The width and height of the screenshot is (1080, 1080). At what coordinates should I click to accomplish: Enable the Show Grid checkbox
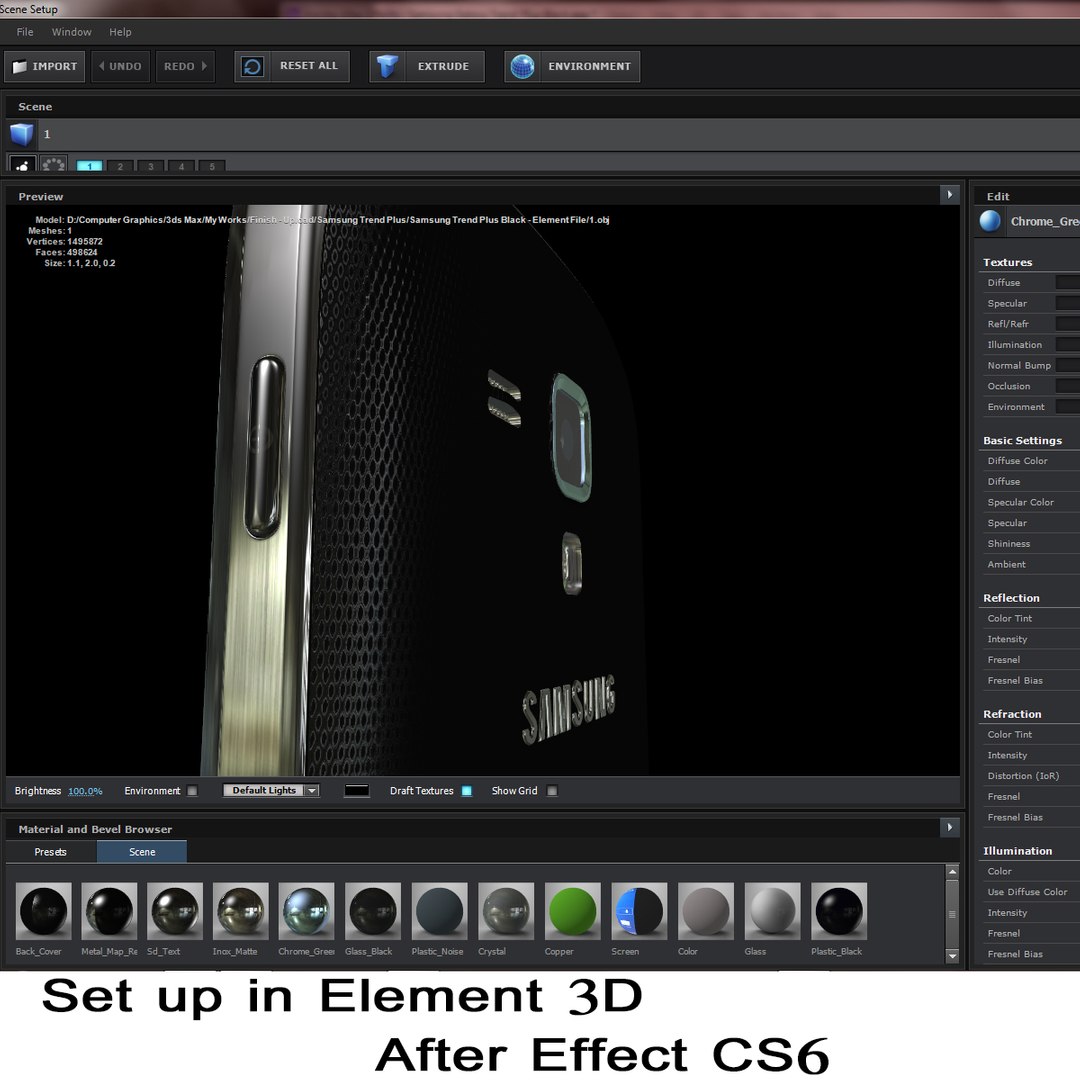click(x=552, y=791)
